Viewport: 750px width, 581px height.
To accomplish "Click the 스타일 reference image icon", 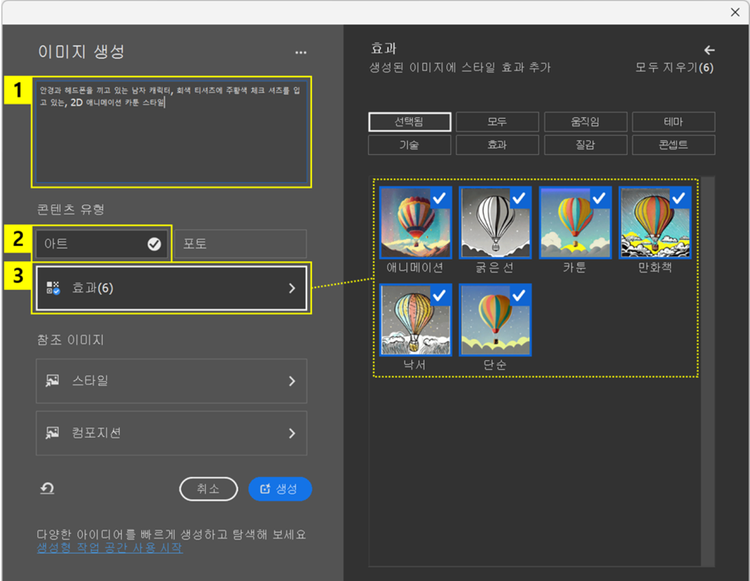I will (52, 381).
